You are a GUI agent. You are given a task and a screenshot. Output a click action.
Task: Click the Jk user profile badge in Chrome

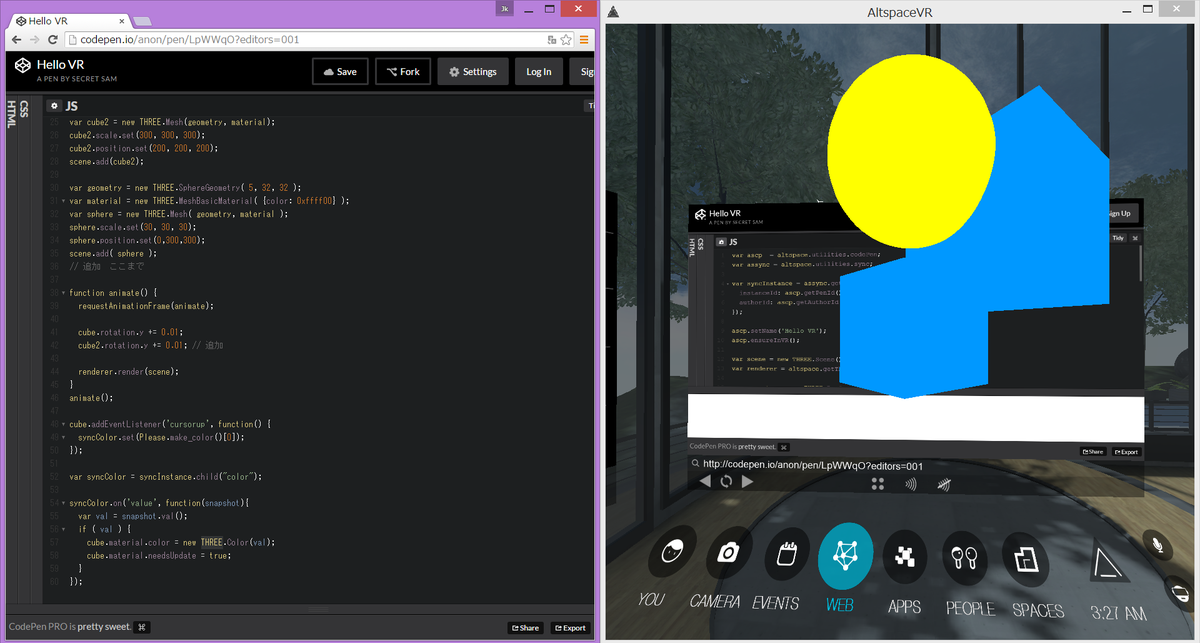tap(506, 8)
